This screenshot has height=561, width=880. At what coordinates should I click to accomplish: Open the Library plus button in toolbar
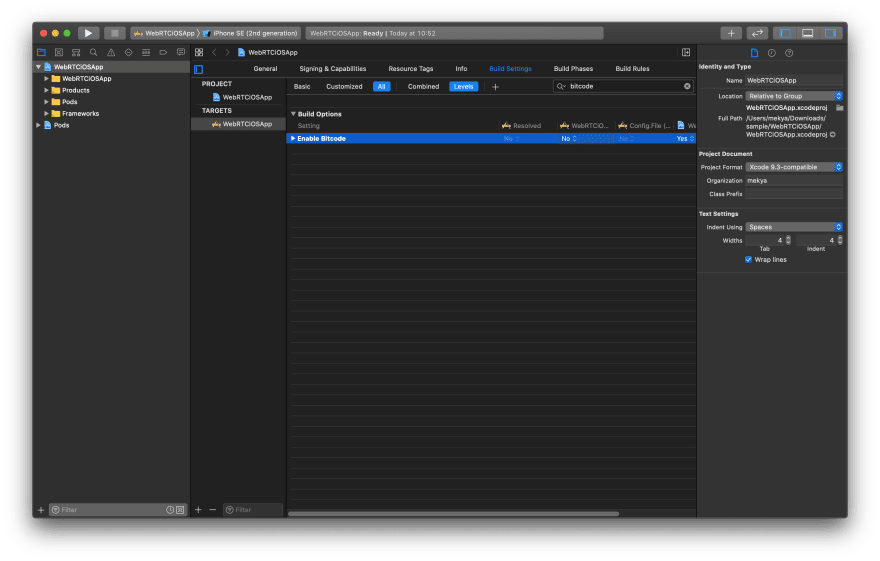tap(731, 33)
